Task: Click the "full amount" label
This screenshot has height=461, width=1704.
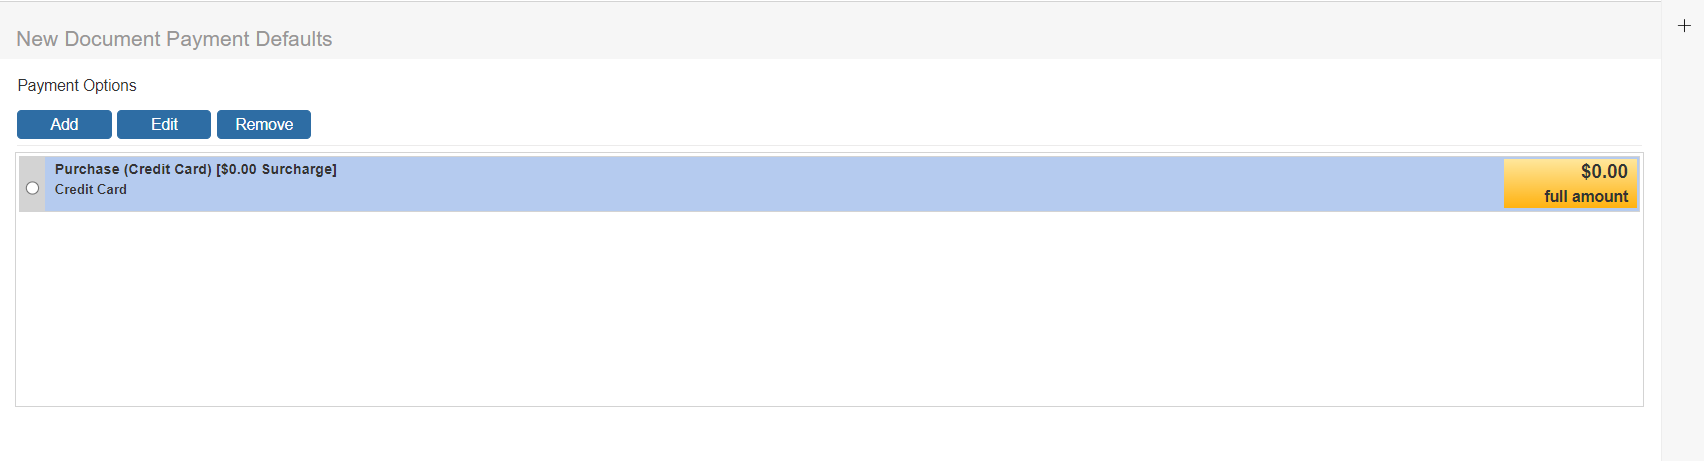Action: (1586, 196)
